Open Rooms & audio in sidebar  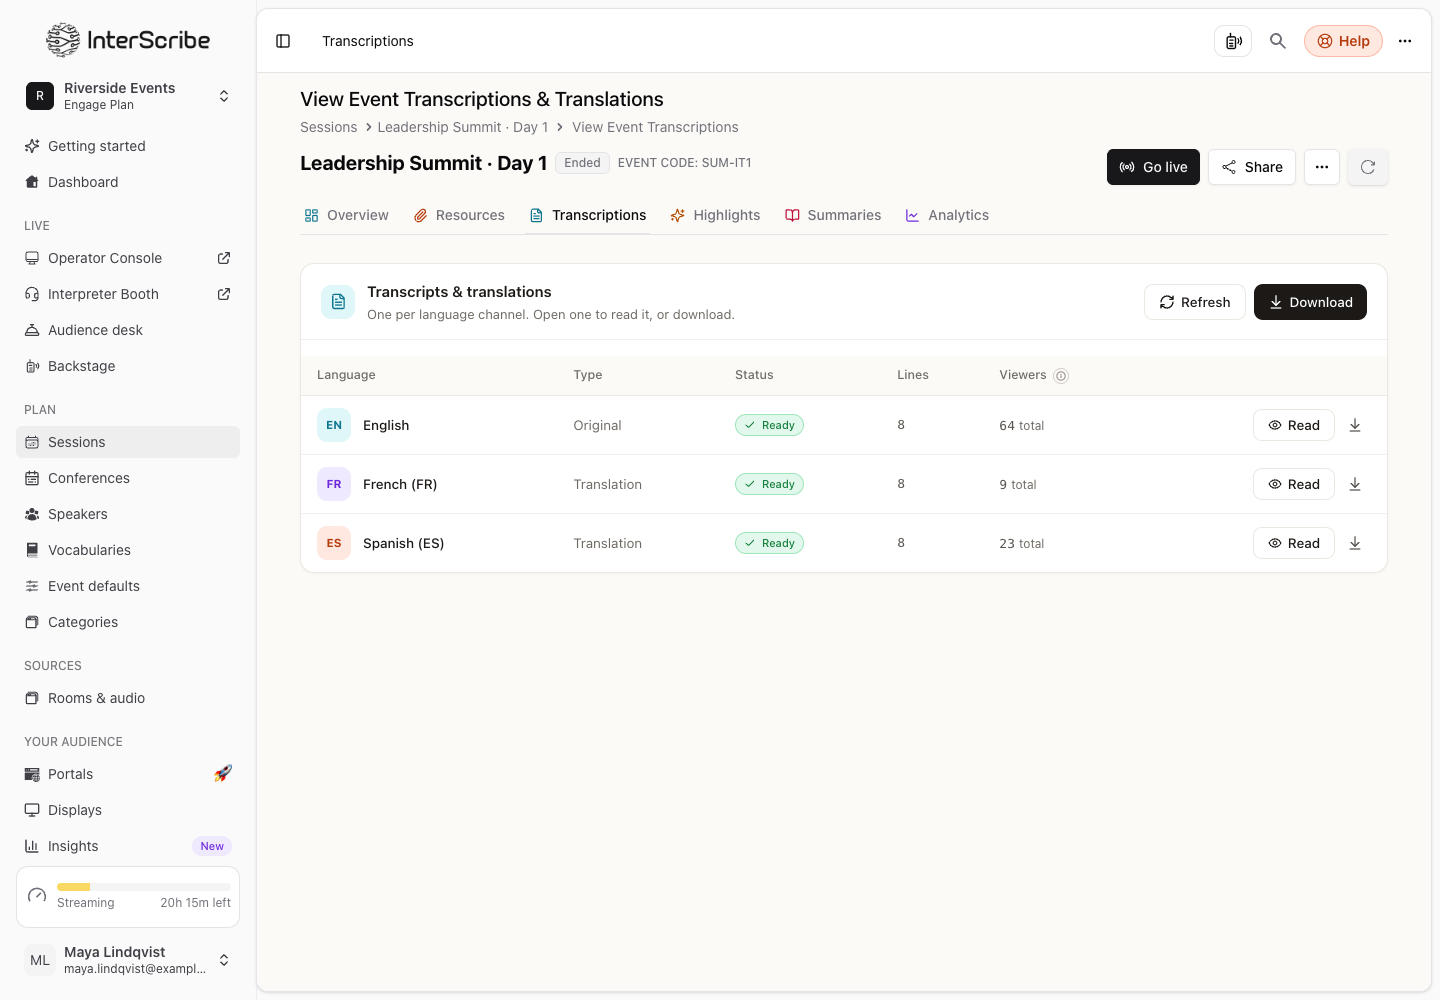point(128,698)
